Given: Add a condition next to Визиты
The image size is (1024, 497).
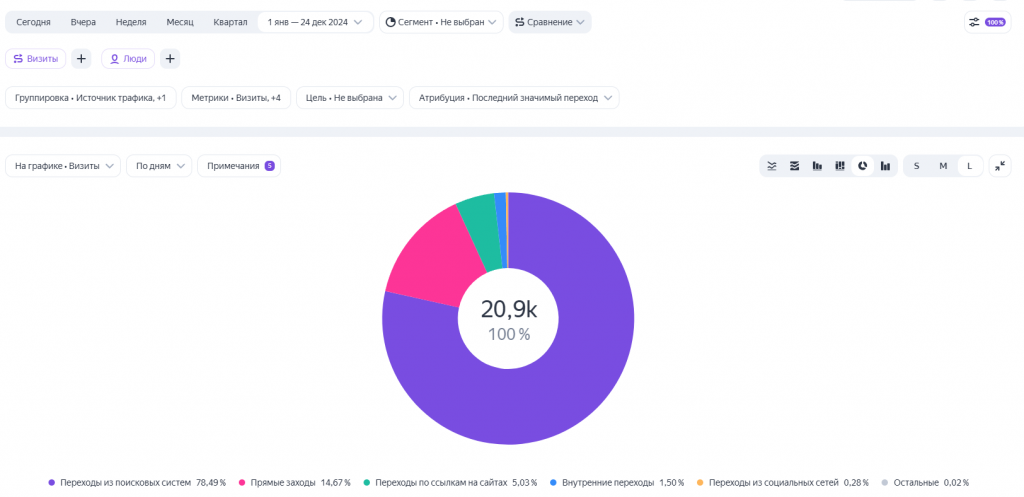Looking at the screenshot, I should point(81,59).
